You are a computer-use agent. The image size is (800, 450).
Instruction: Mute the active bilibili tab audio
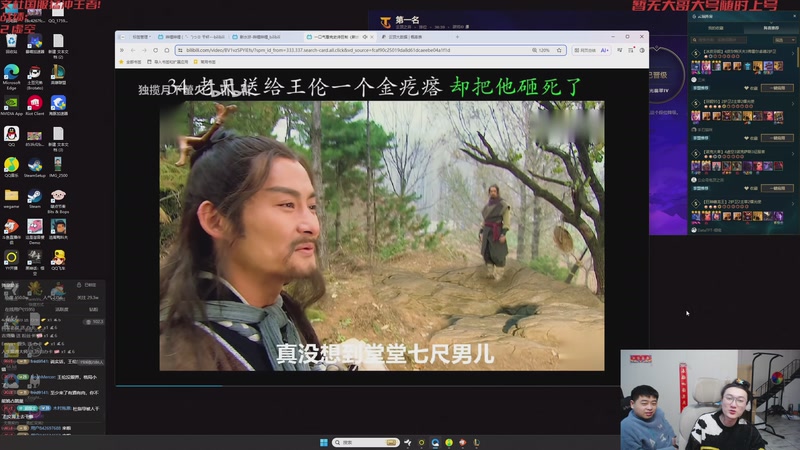point(365,37)
